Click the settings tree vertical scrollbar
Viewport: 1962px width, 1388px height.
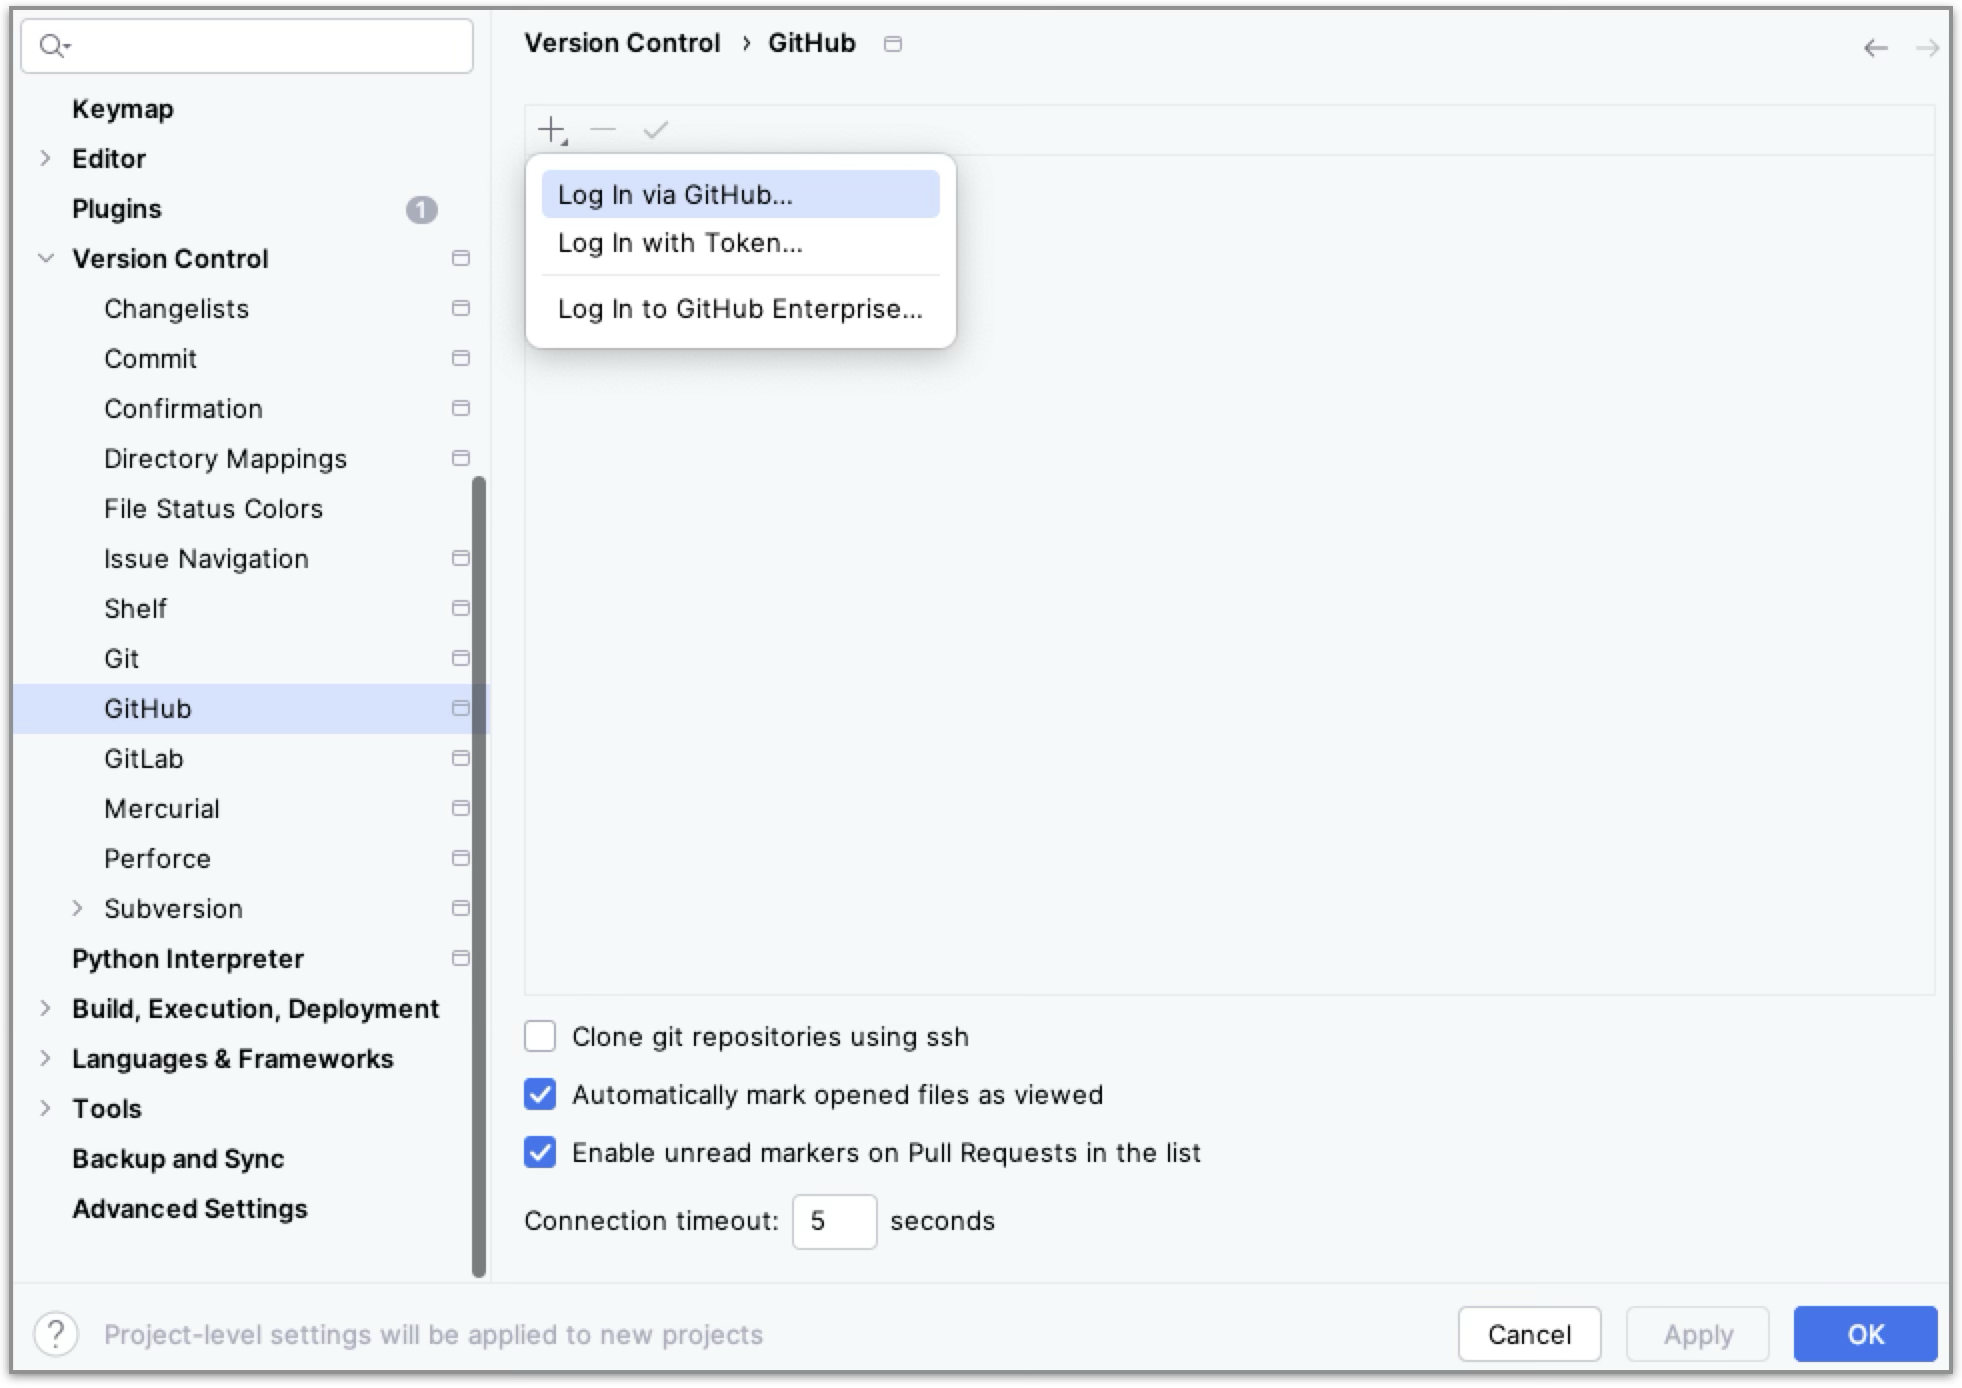[x=478, y=876]
